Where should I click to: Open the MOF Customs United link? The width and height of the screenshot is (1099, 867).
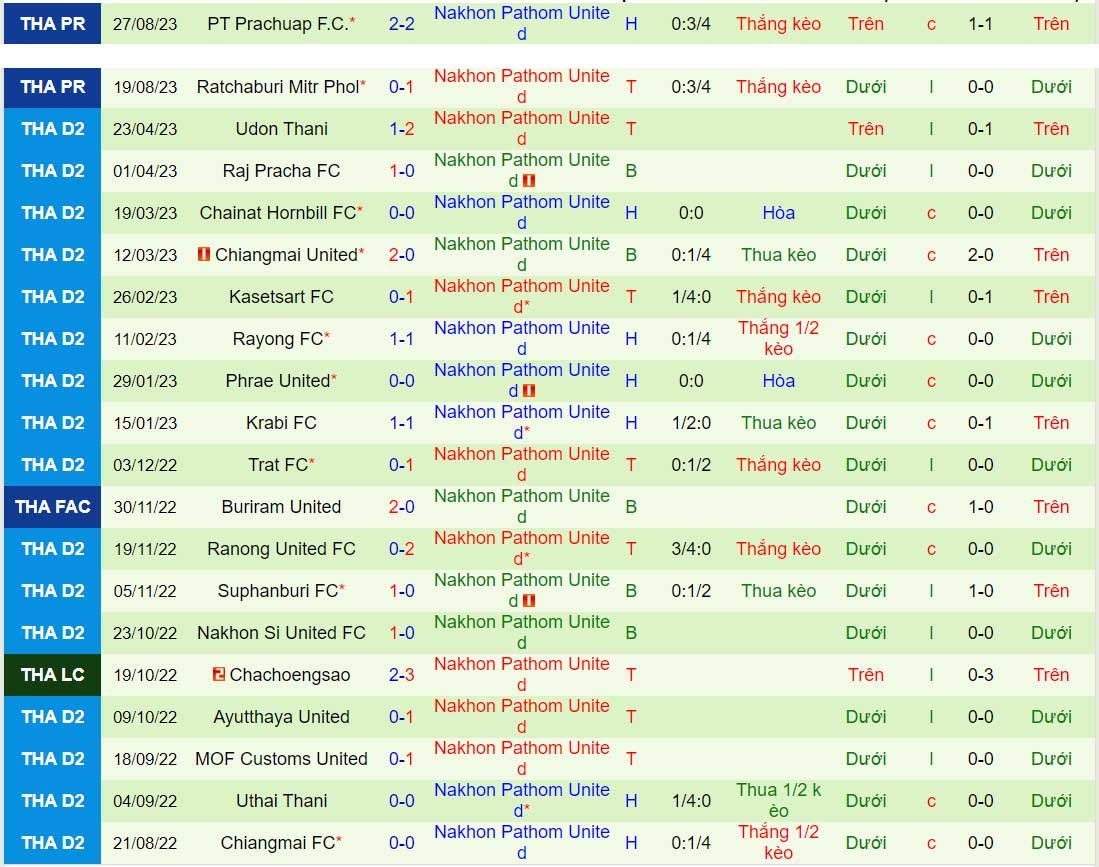coord(281,759)
